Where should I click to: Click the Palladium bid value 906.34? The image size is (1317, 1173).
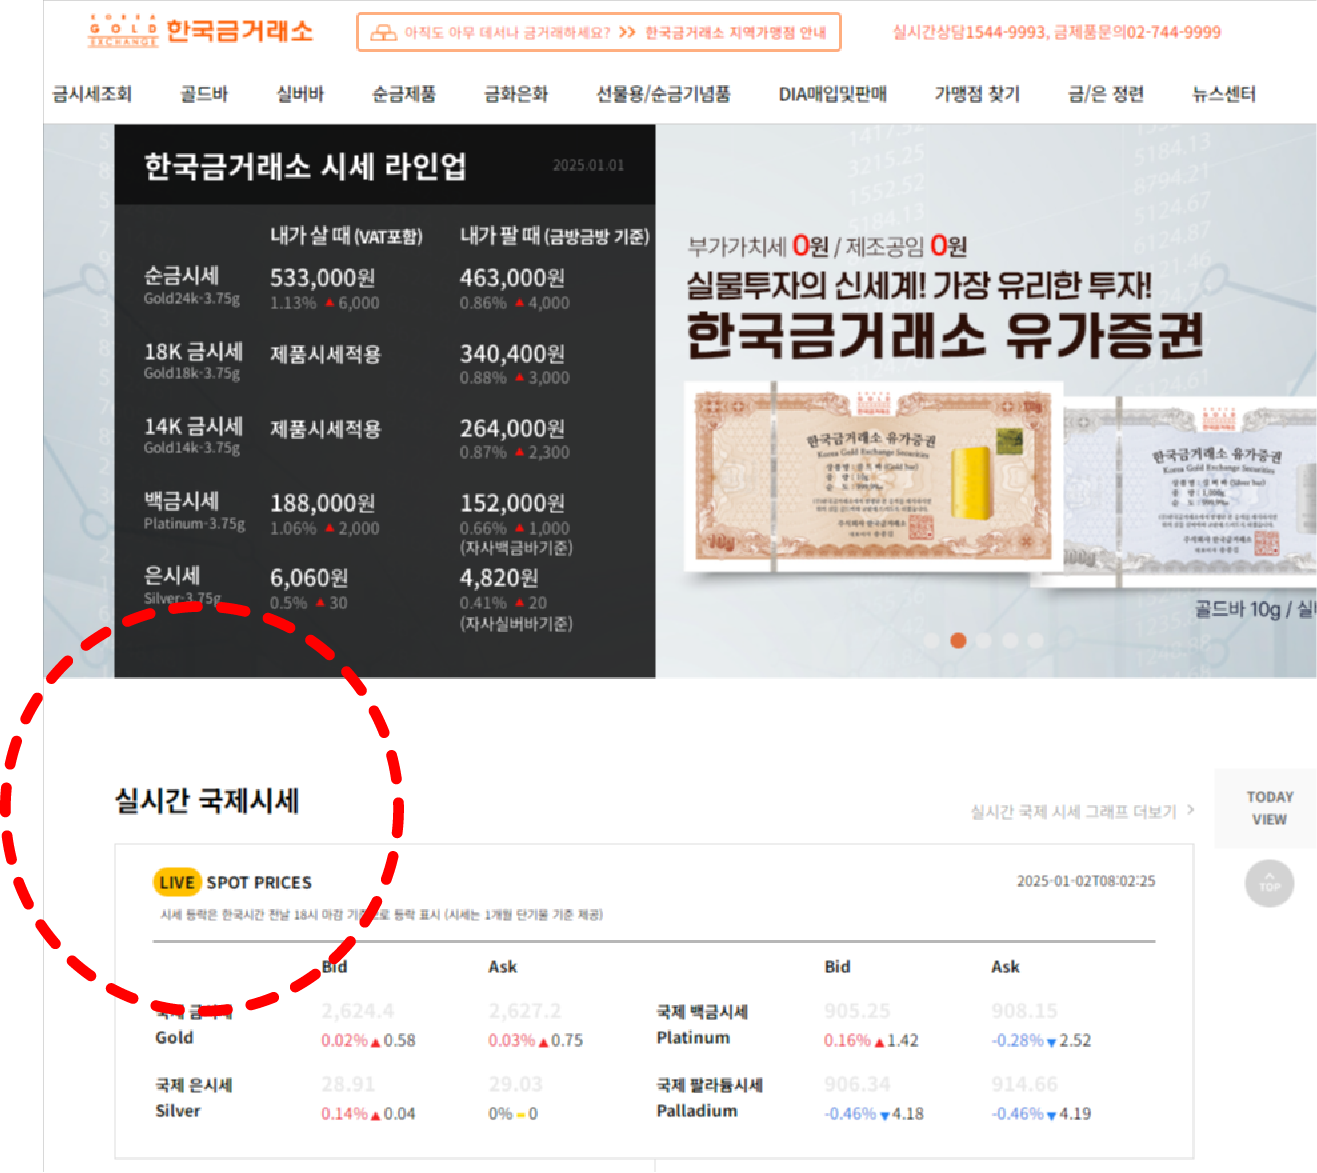click(857, 1084)
